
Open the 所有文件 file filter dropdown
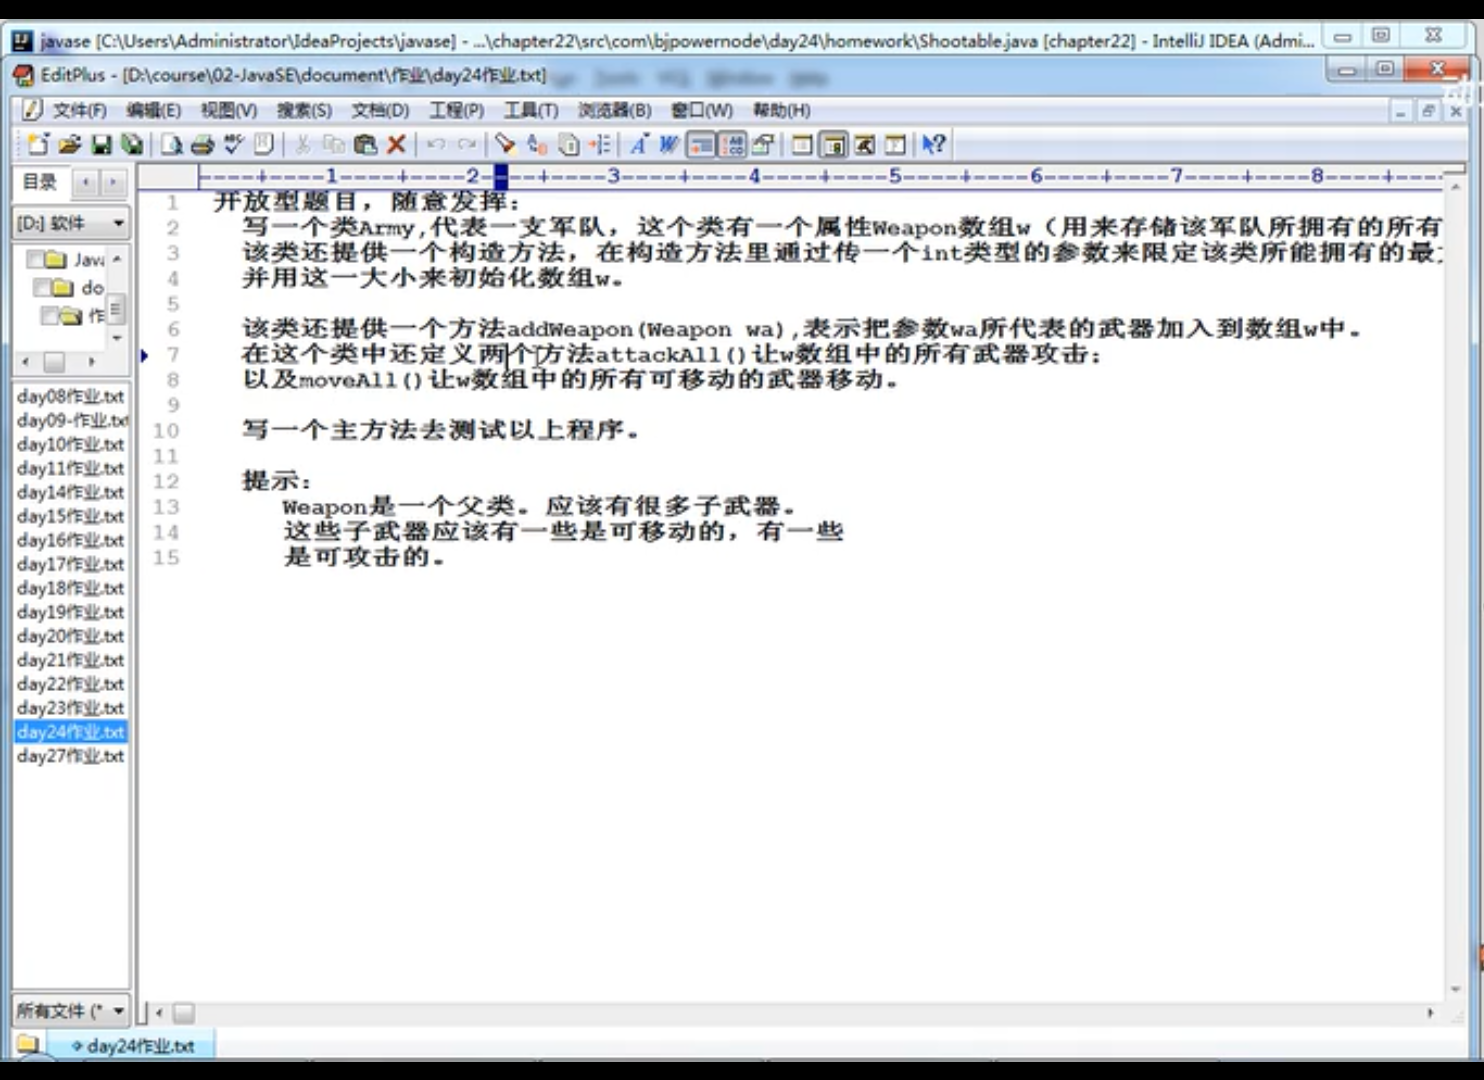point(71,1011)
